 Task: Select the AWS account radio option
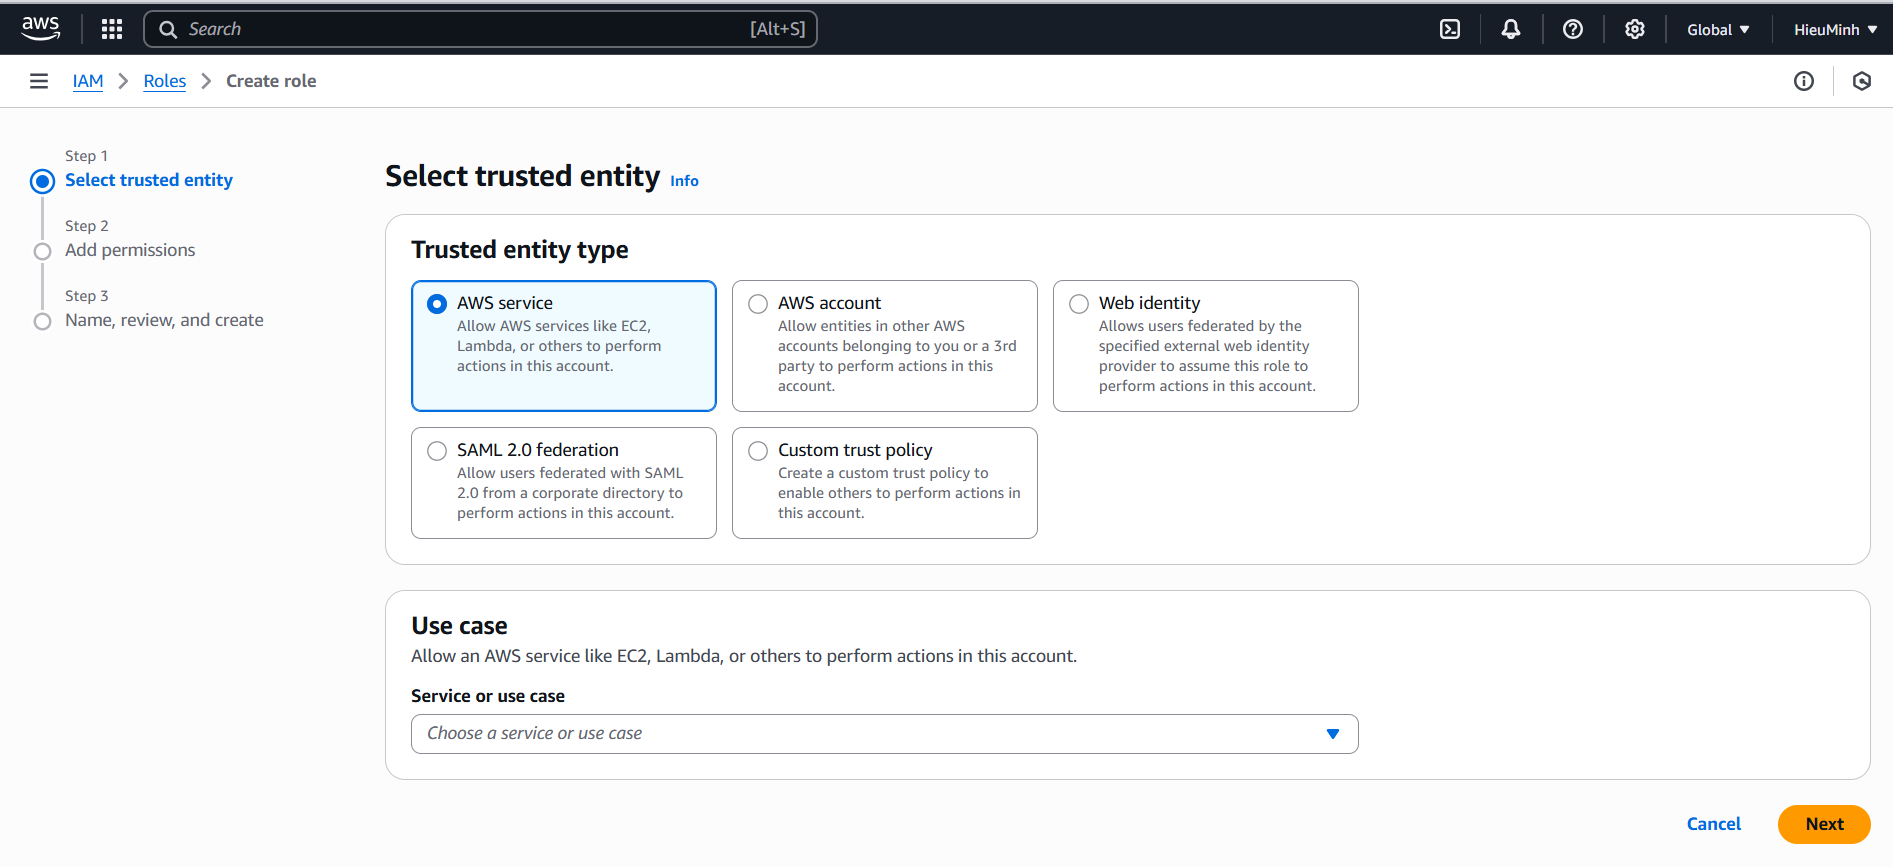pyautogui.click(x=885, y=346)
